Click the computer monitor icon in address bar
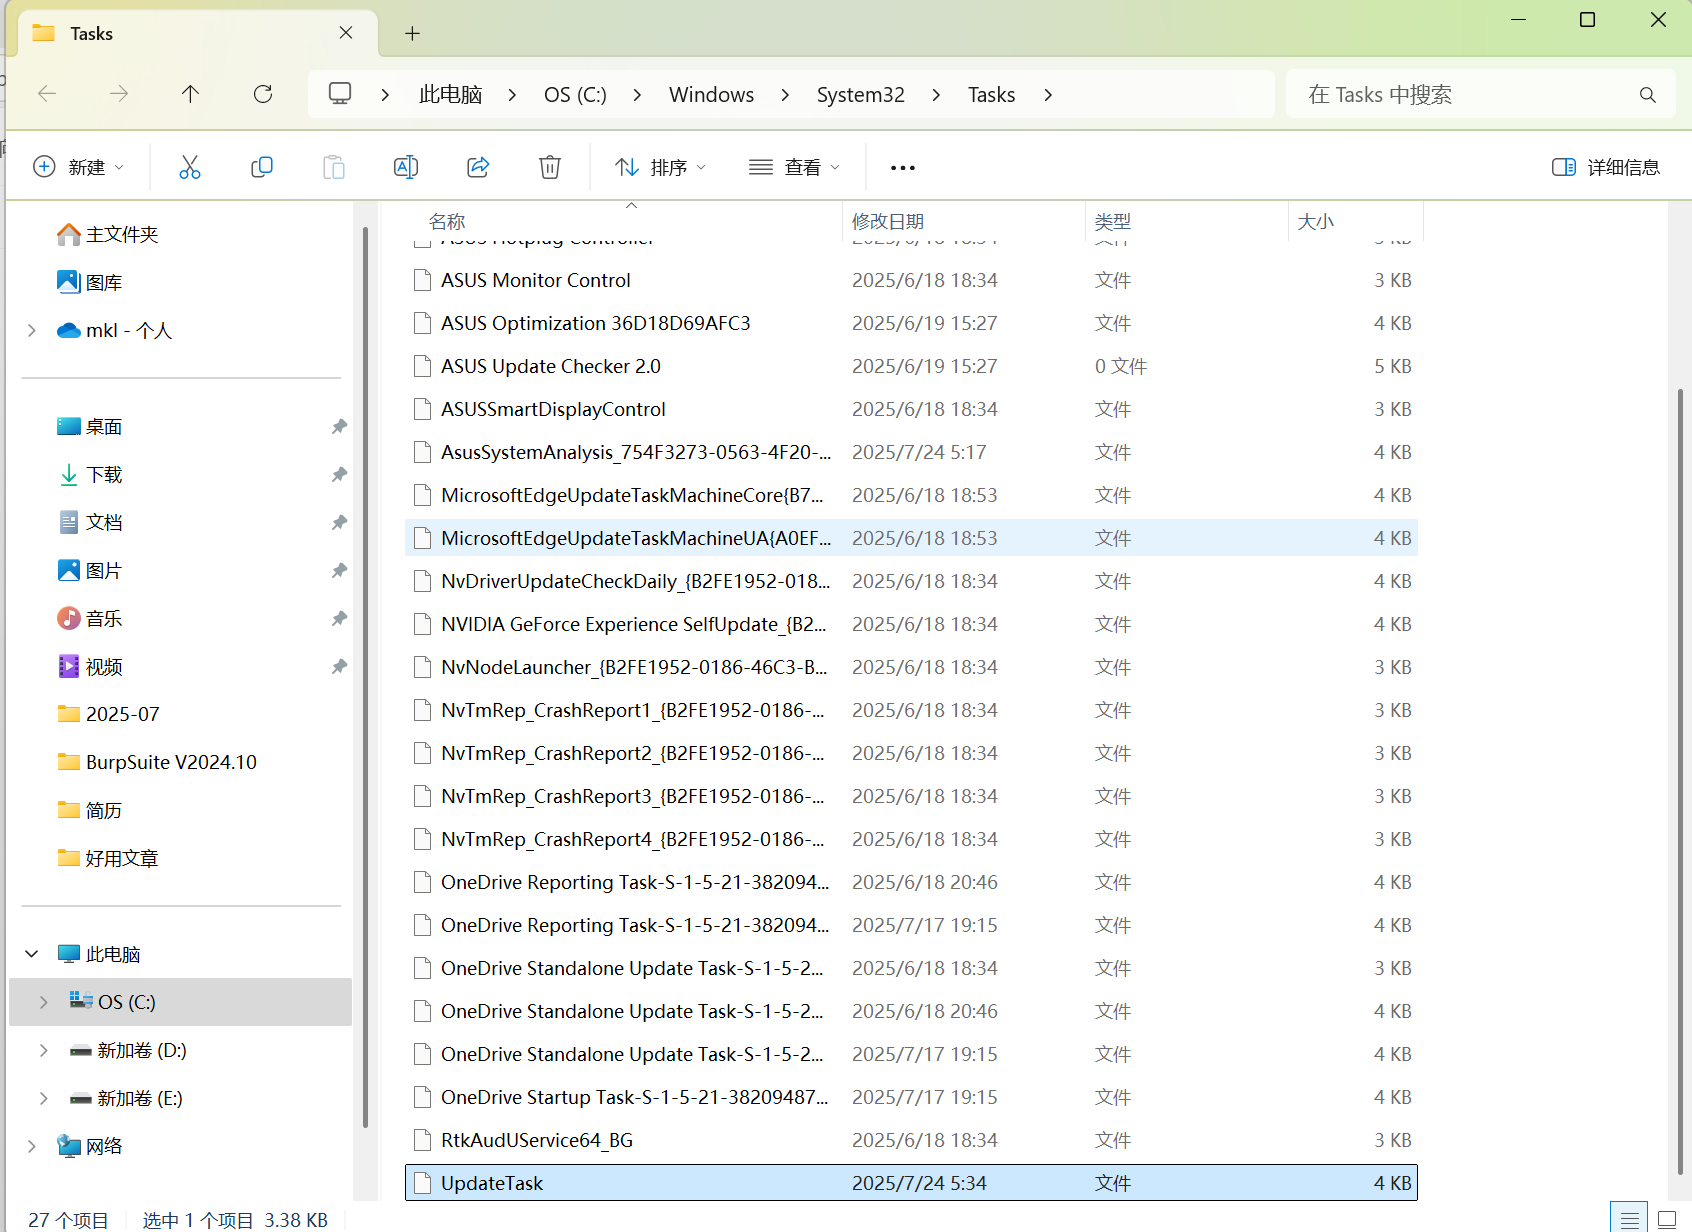1692x1232 pixels. click(340, 94)
